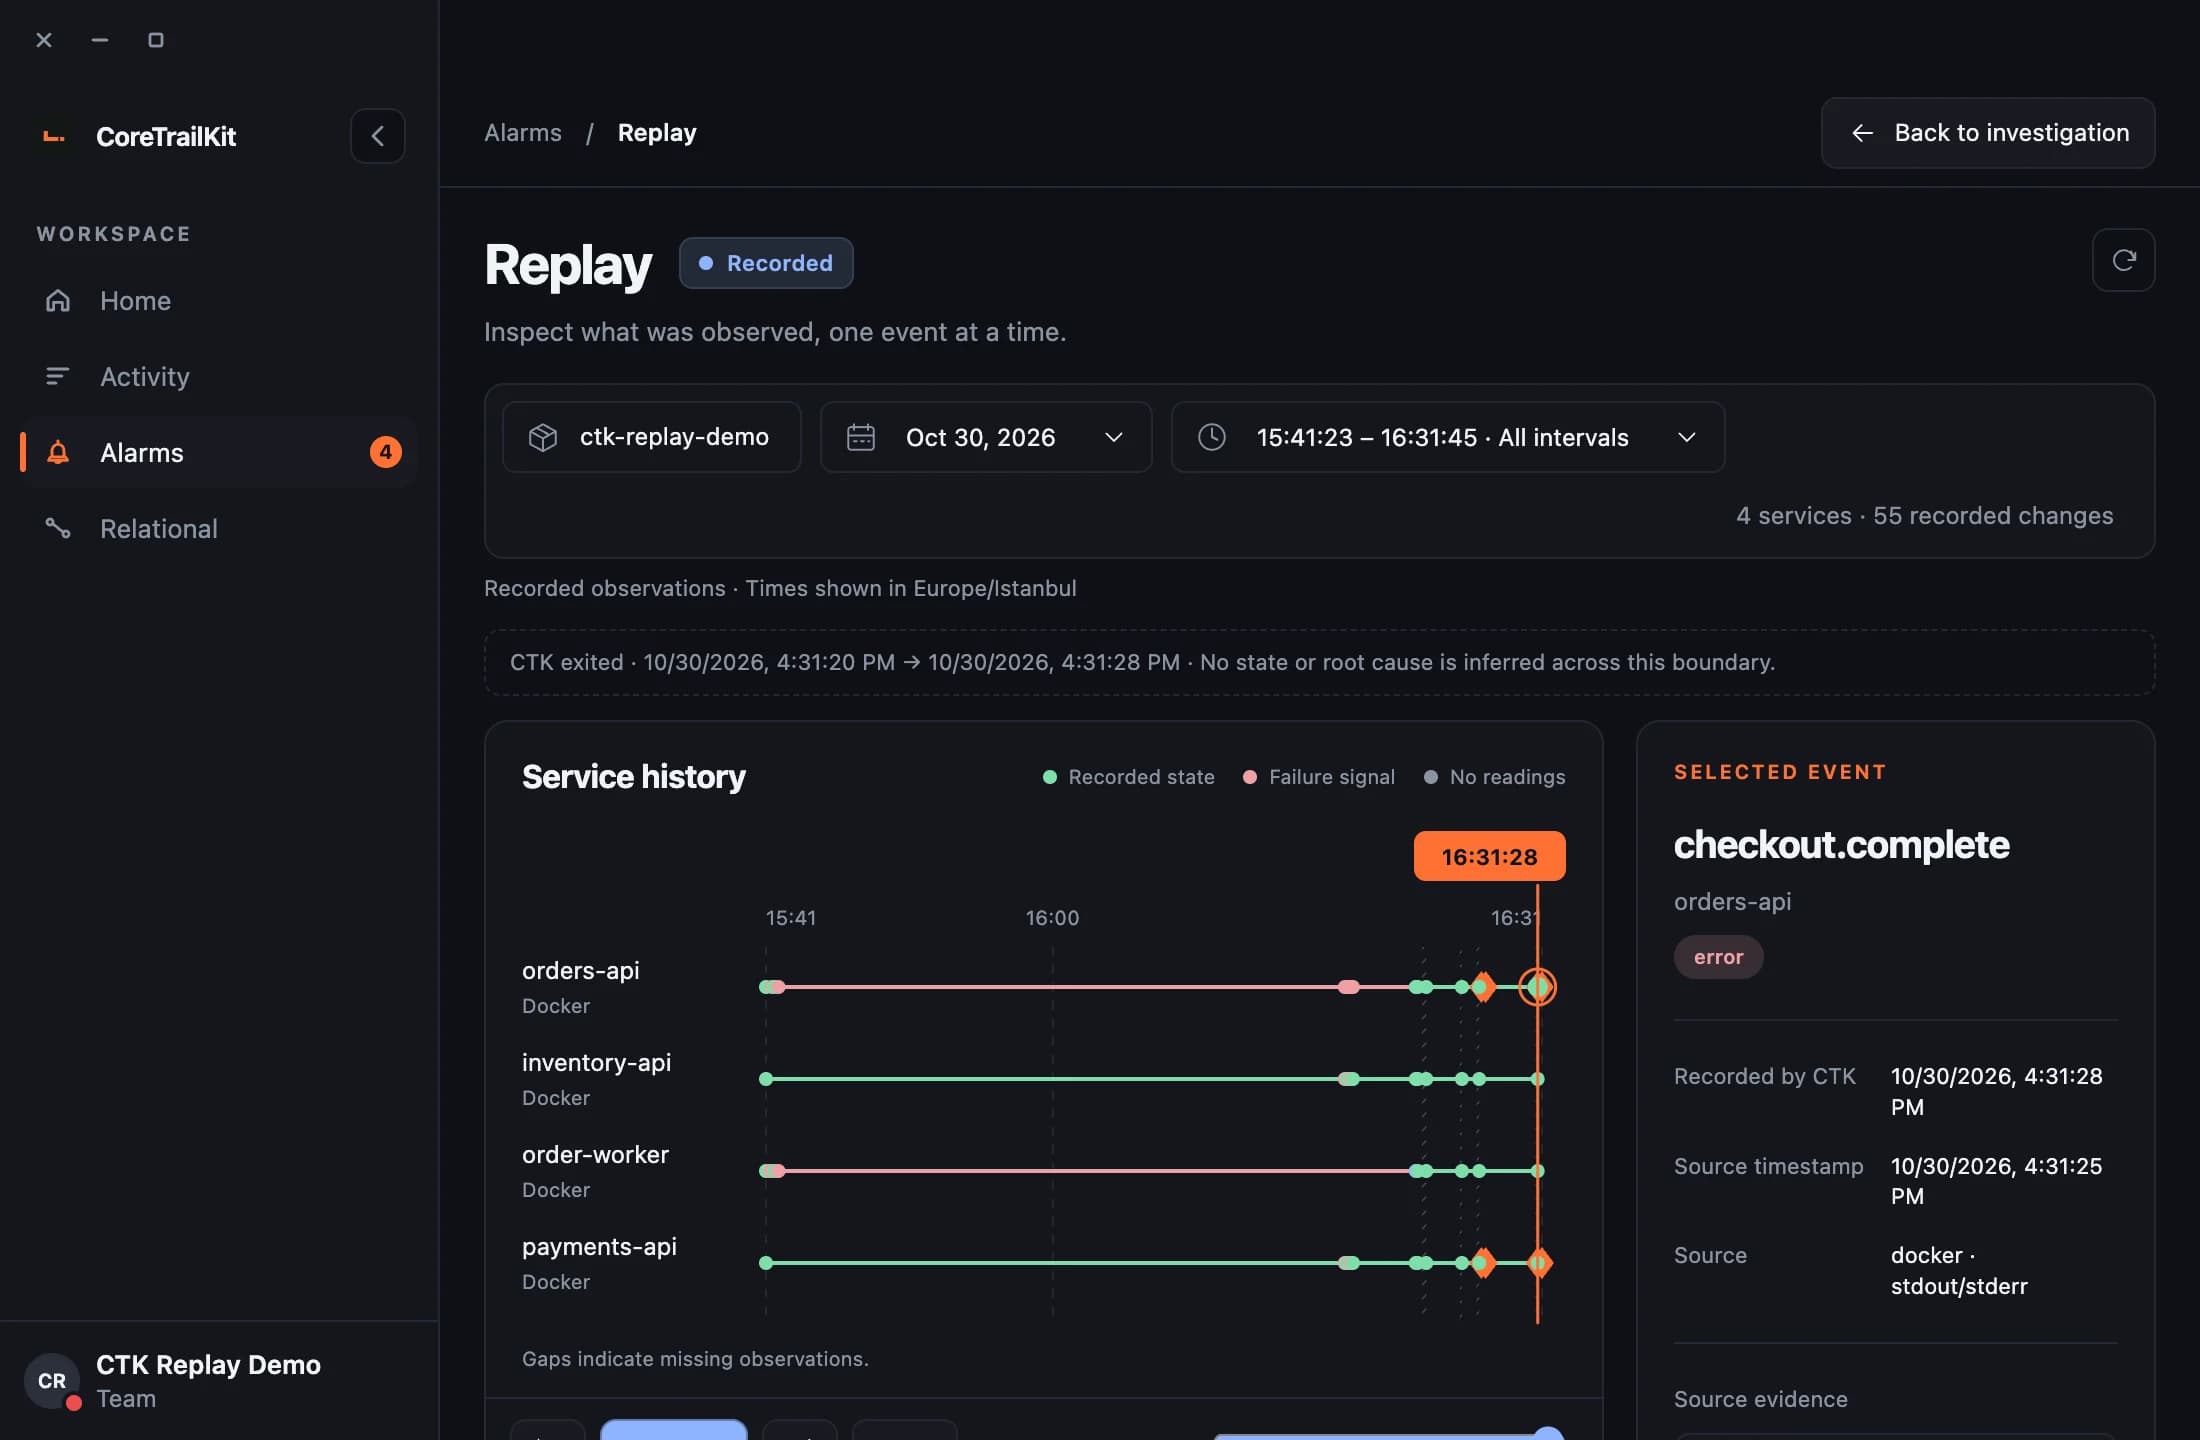Click the Home house icon
The image size is (2200, 1440).
coord(58,301)
